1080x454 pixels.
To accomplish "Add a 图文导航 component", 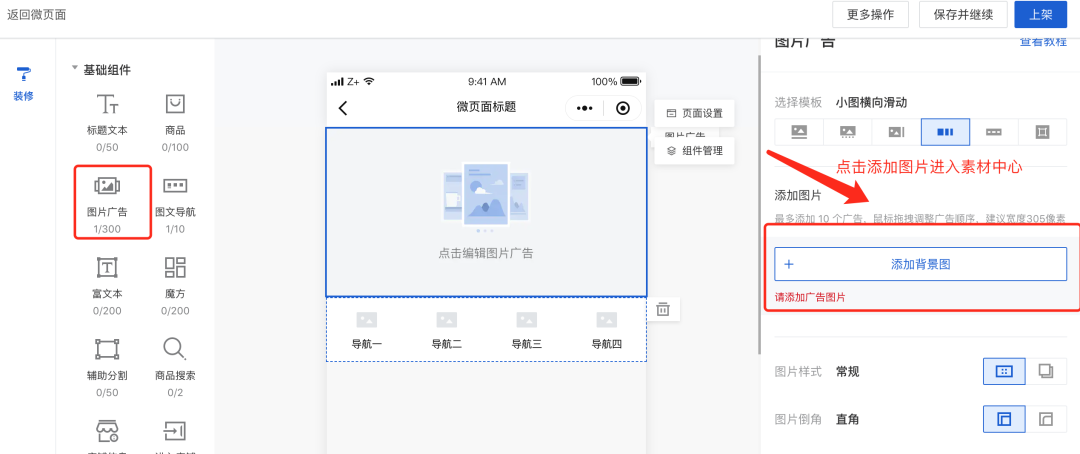I will pyautogui.click(x=175, y=204).
